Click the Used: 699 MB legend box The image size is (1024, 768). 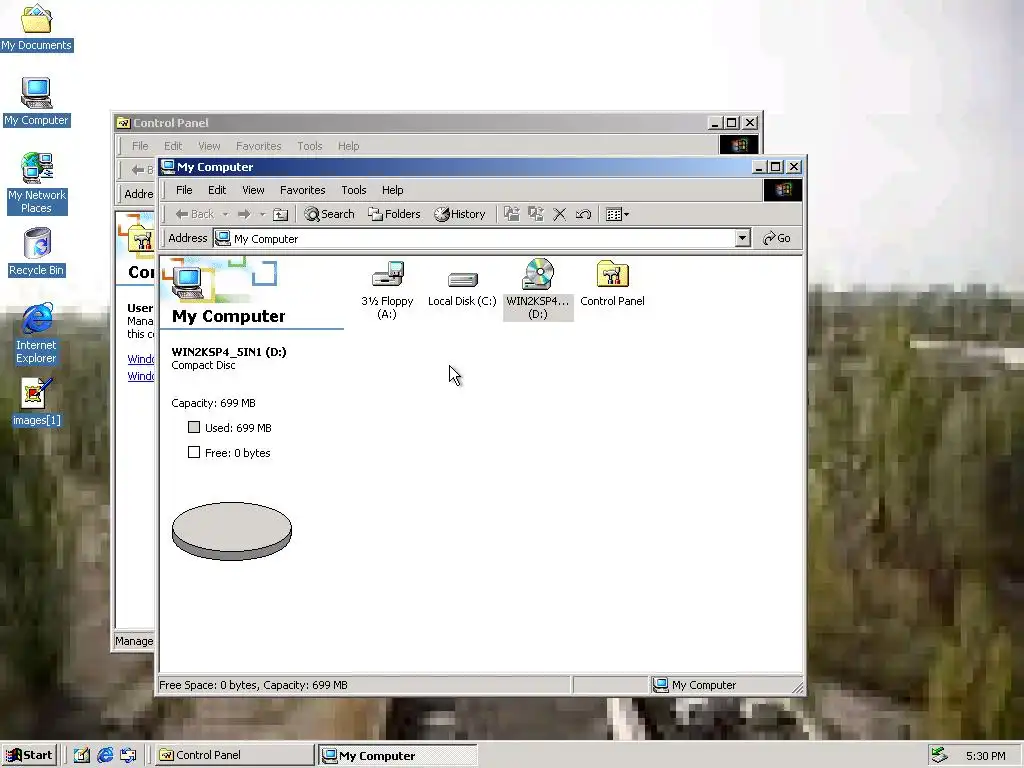coord(194,427)
